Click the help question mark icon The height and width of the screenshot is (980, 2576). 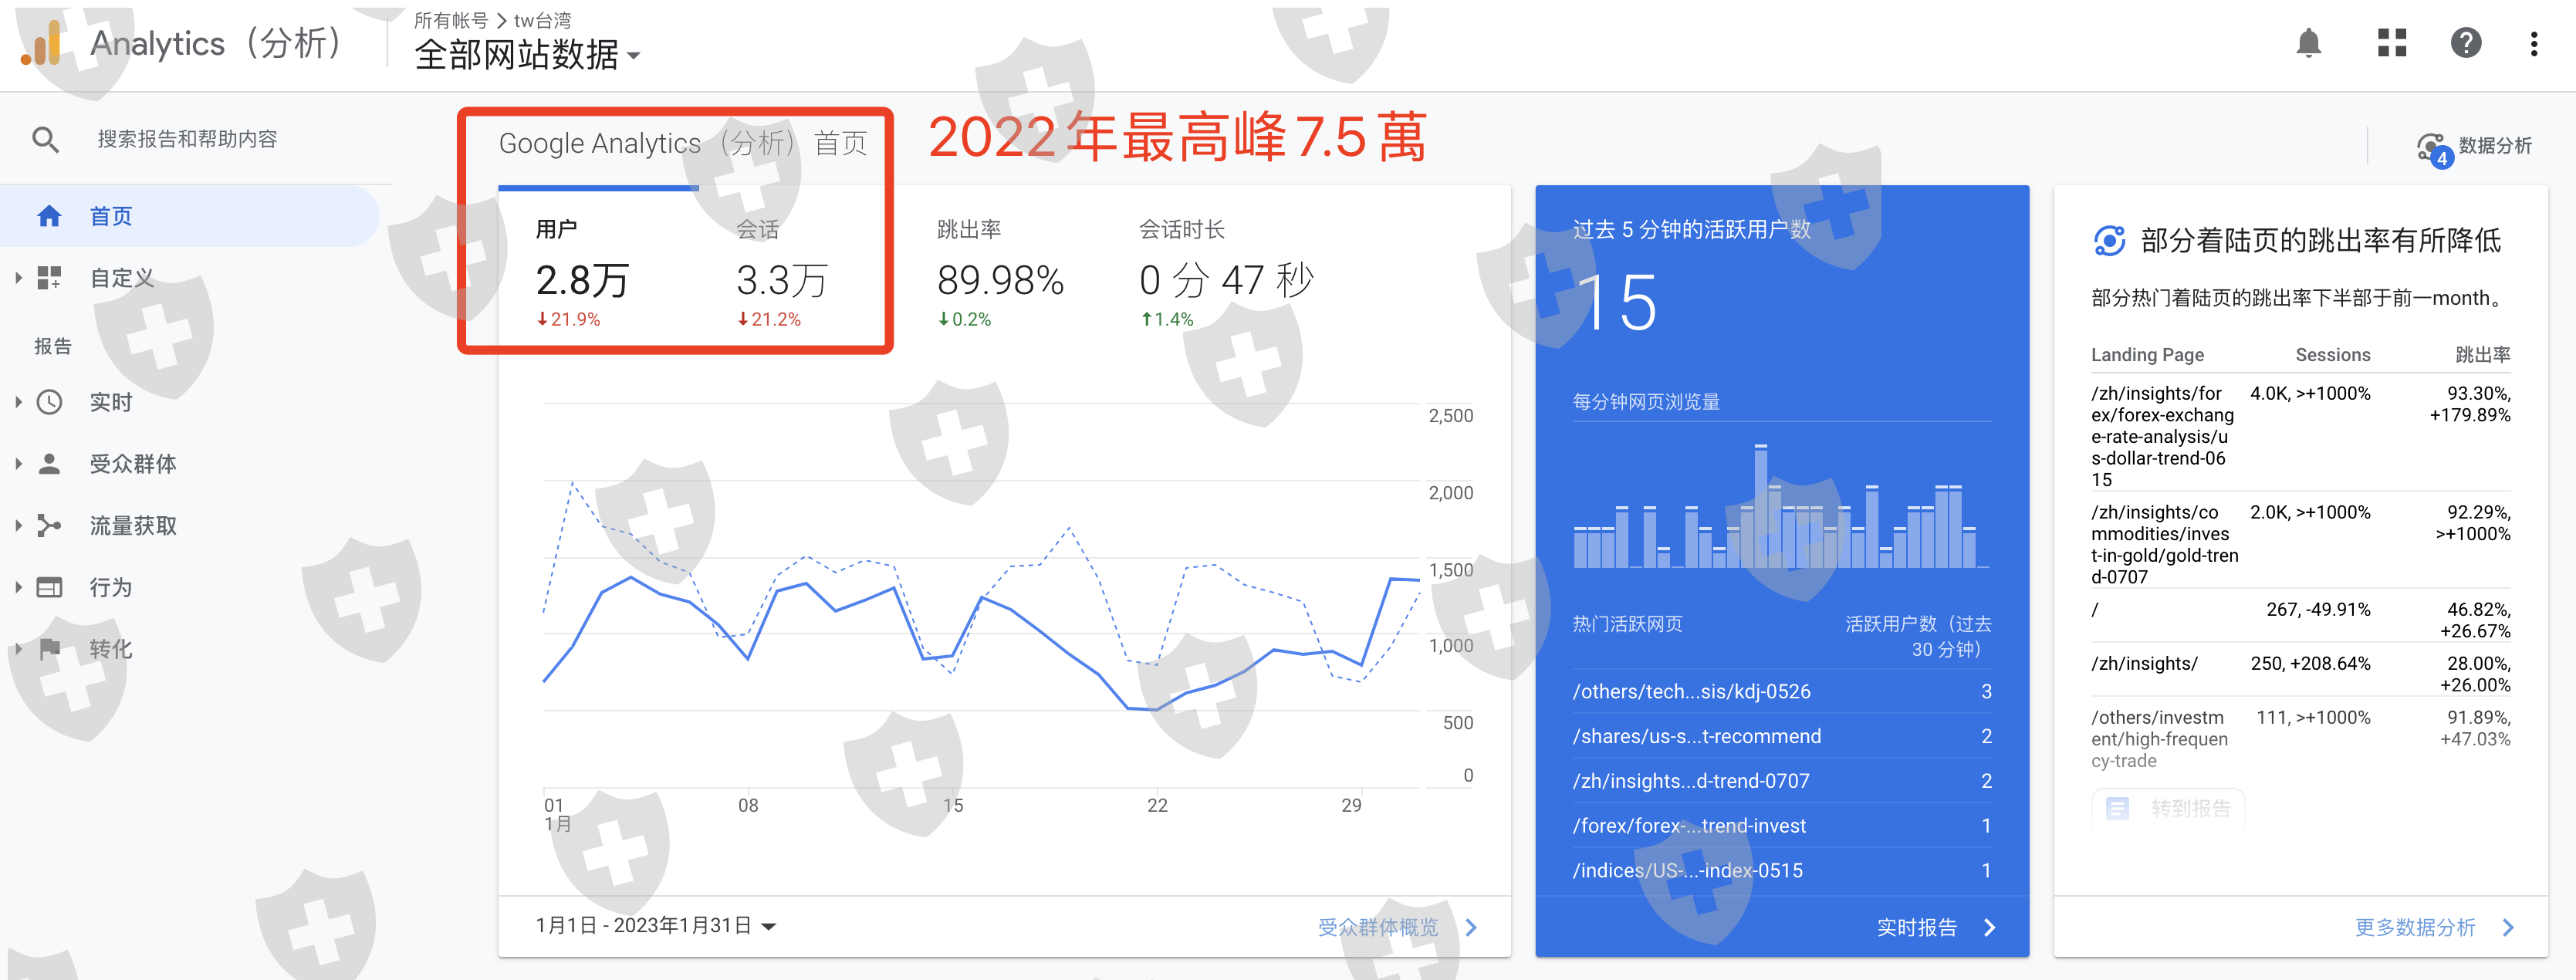click(2465, 43)
